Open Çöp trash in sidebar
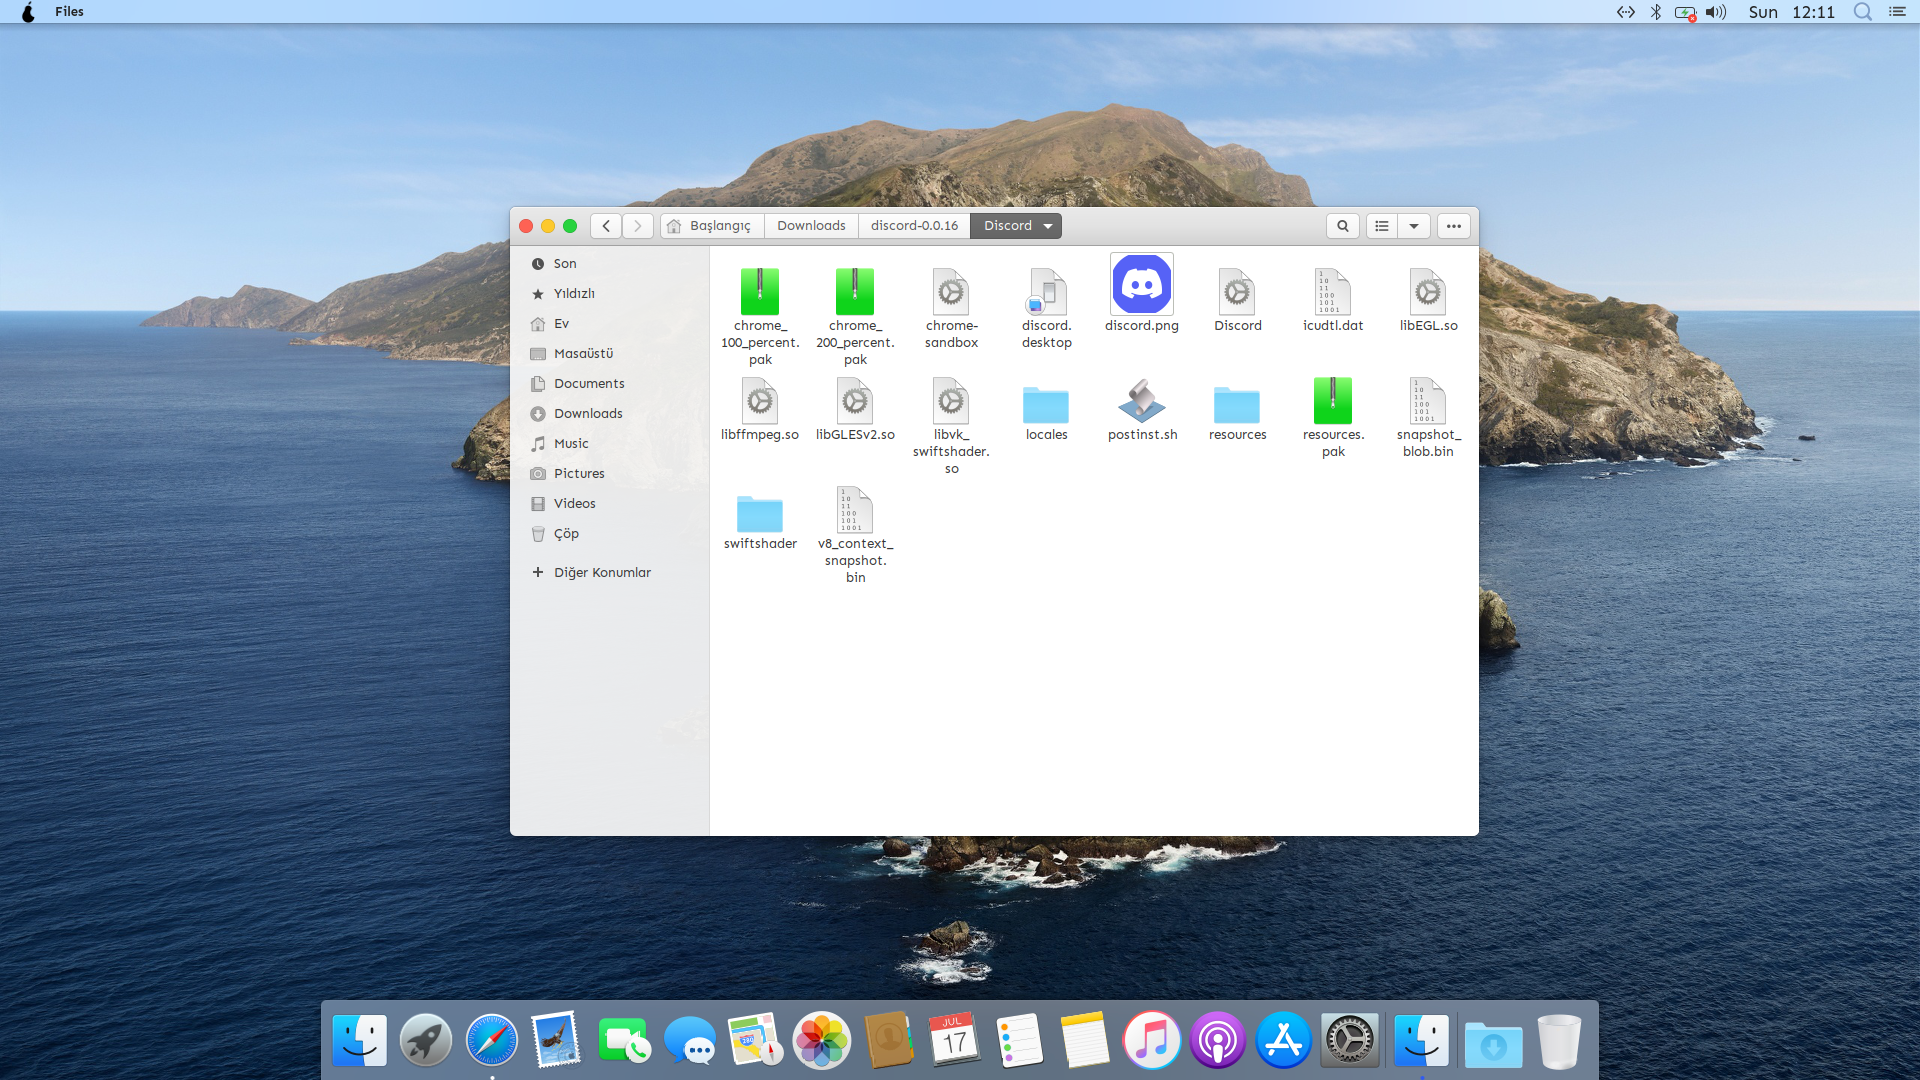Image resolution: width=1920 pixels, height=1080 pixels. pos(610,534)
